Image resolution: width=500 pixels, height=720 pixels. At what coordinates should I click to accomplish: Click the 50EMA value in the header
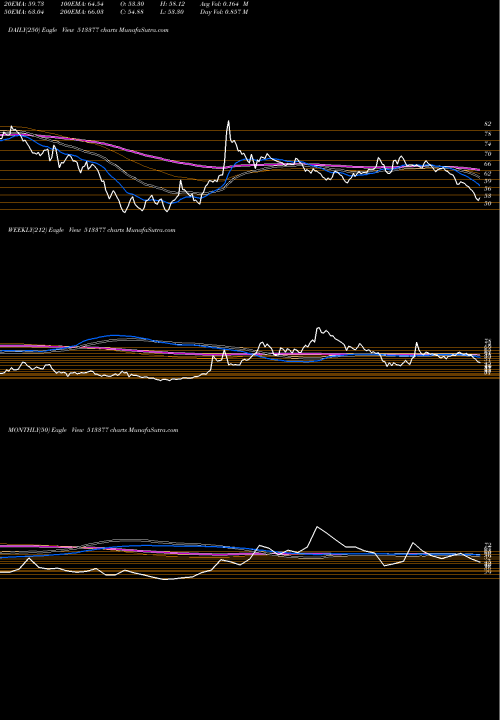pos(22,12)
